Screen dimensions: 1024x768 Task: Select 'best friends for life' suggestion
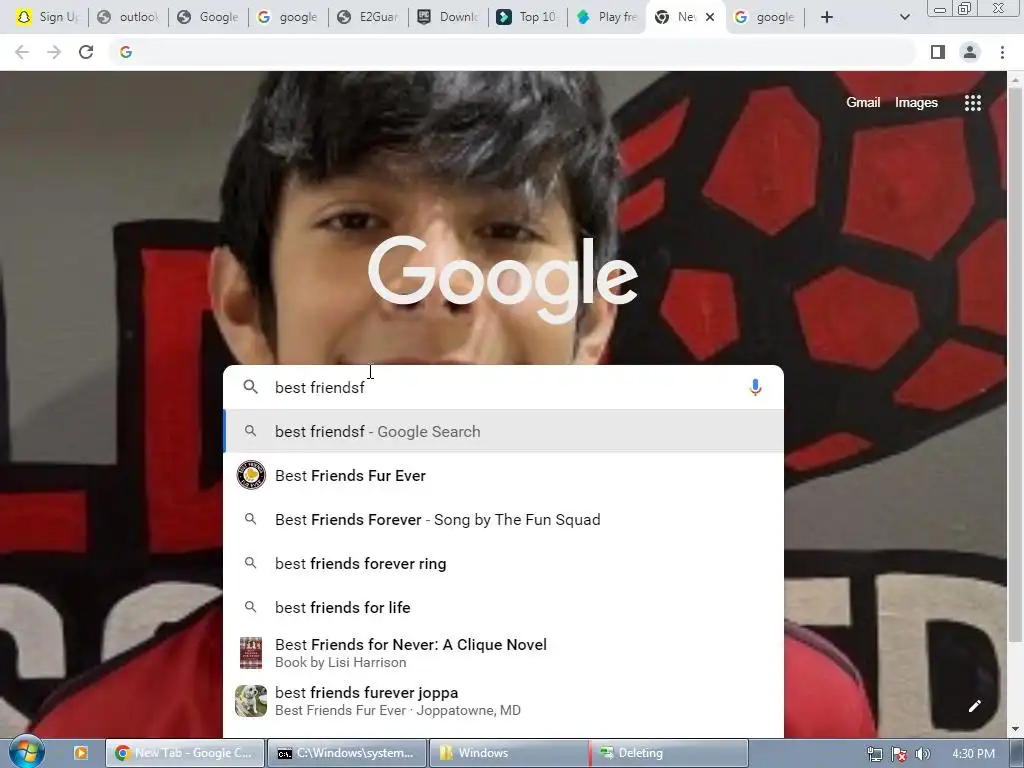point(503,607)
